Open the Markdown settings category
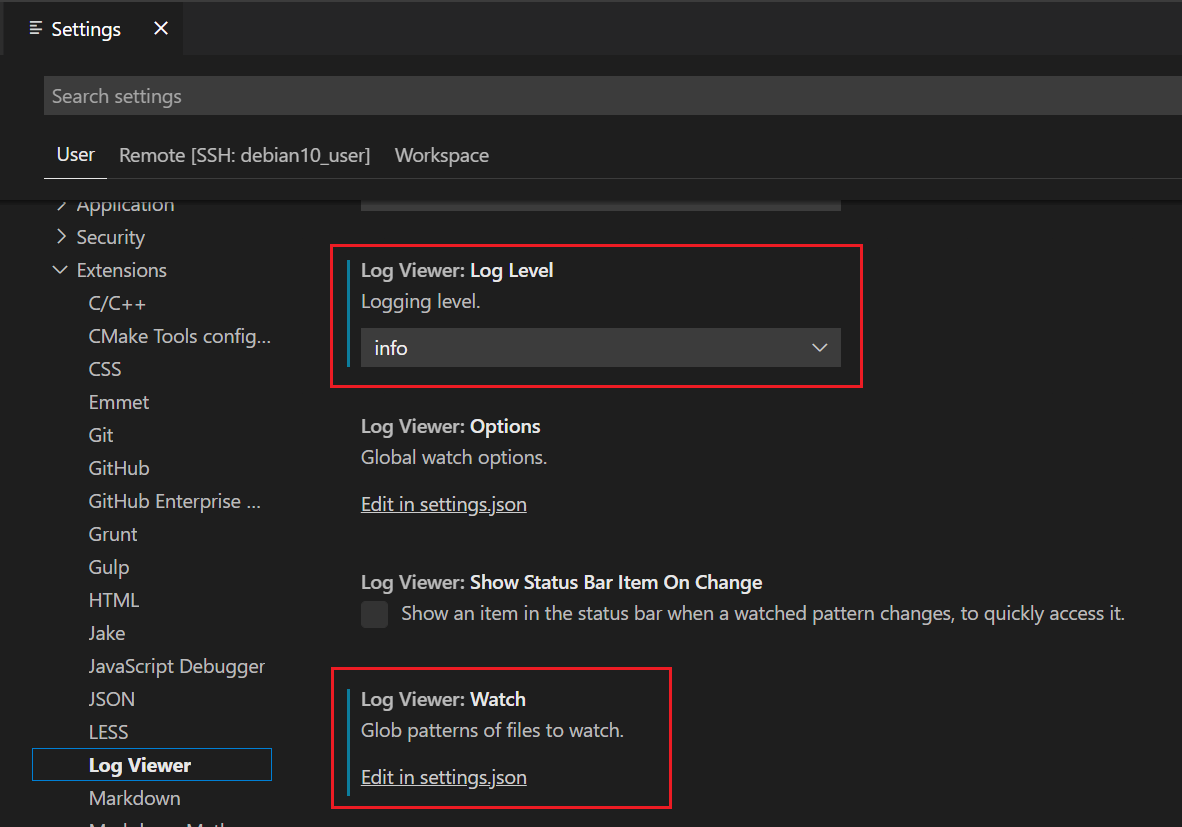This screenshot has height=827, width=1182. 134,798
